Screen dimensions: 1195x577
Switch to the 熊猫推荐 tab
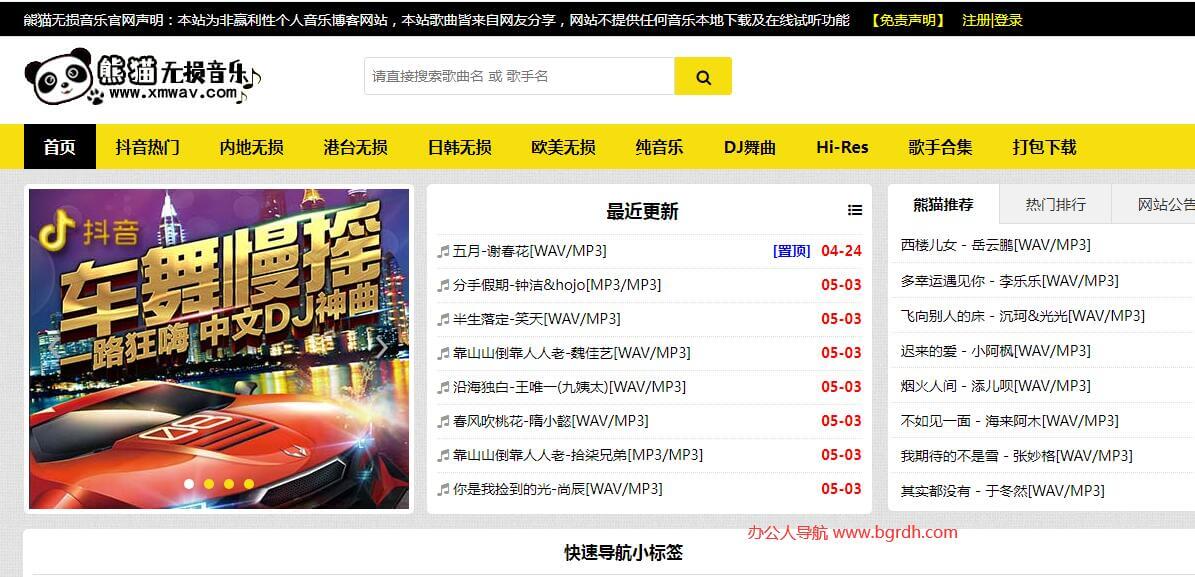(943, 205)
